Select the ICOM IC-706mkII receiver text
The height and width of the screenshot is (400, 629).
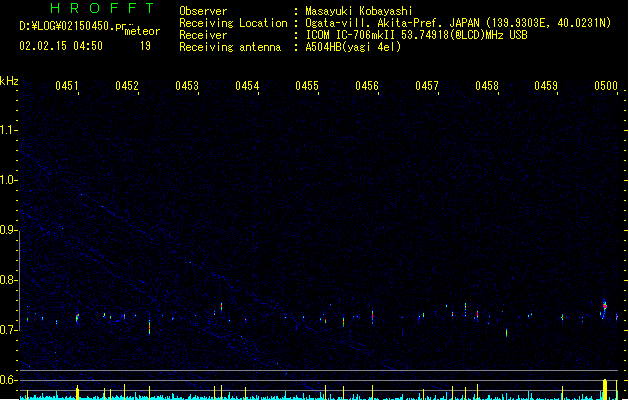coord(416,35)
